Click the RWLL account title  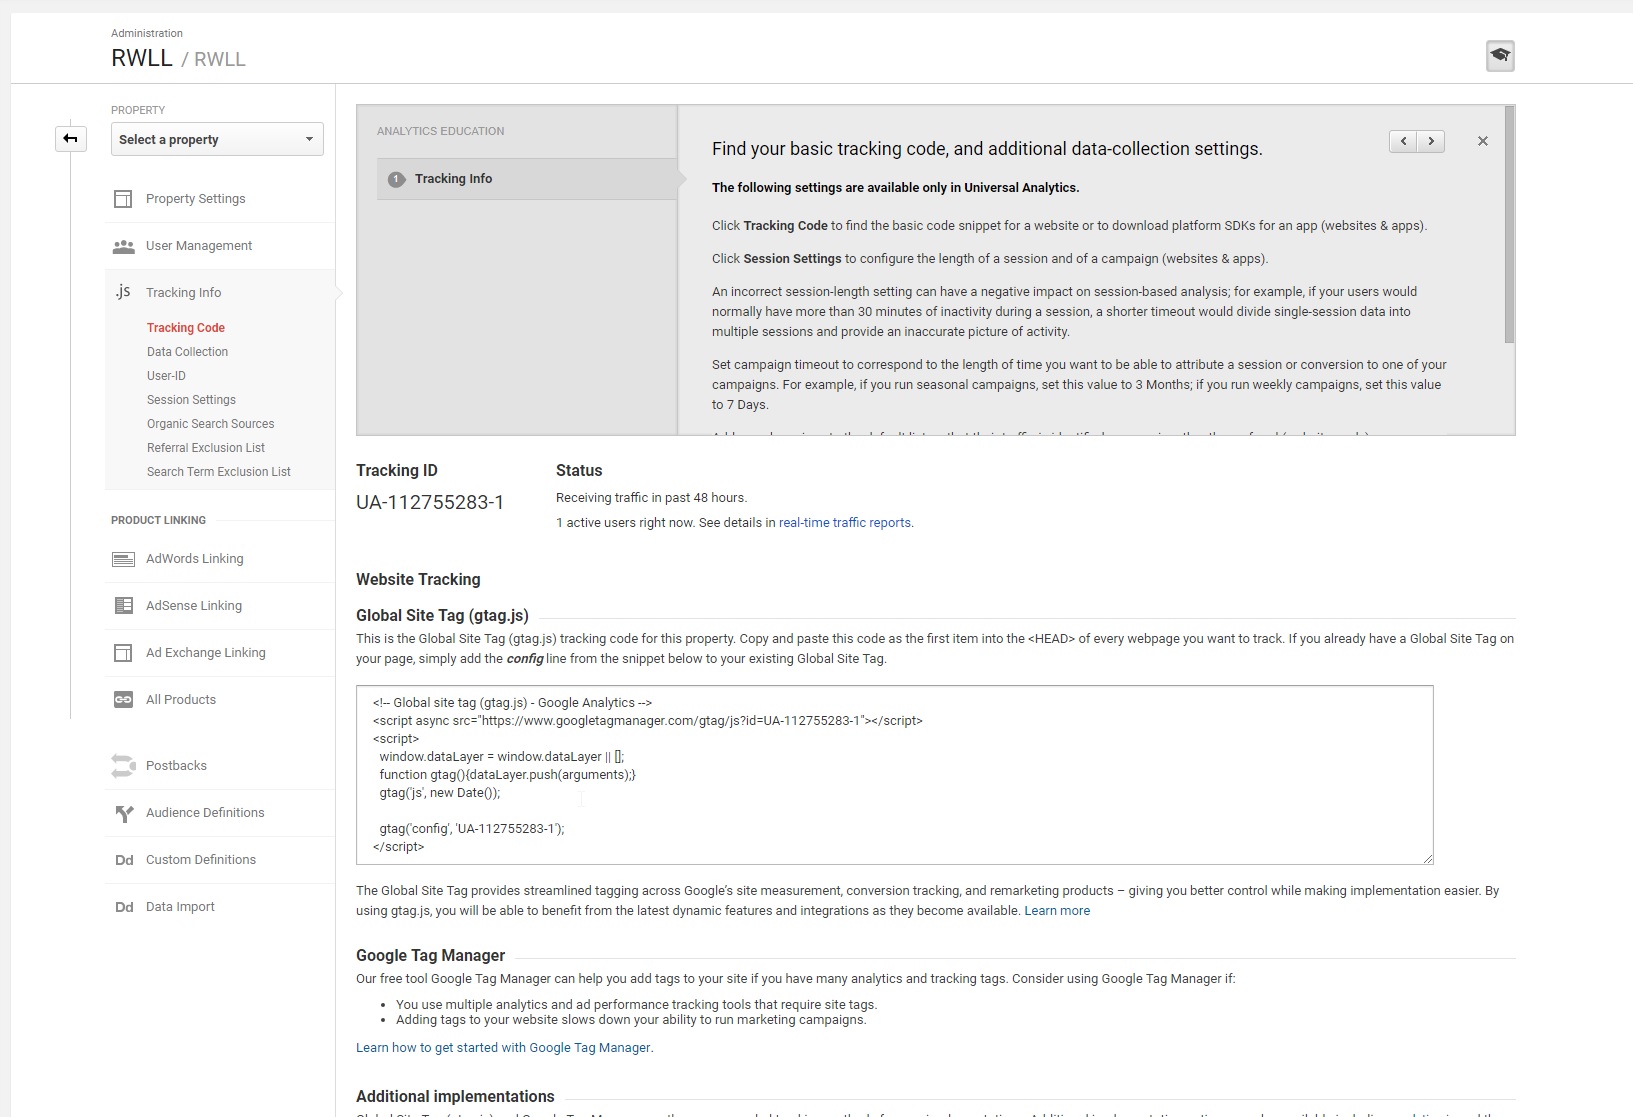tap(142, 58)
